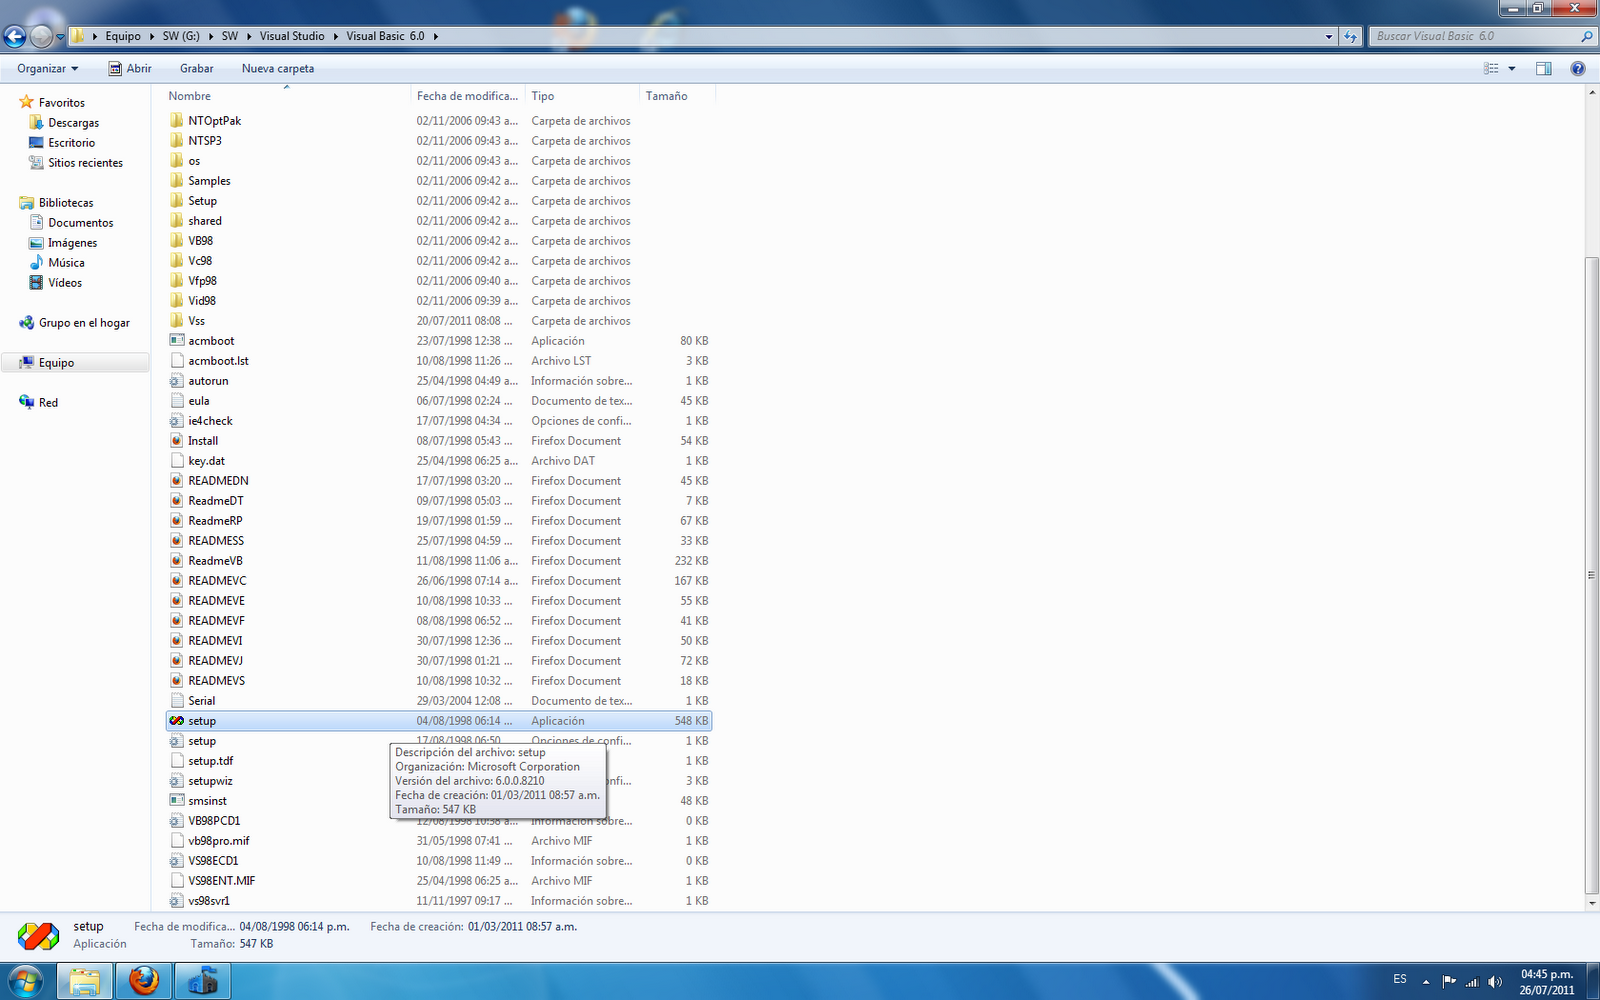Open the recent pages dropdown arrow
The image size is (1600, 1000).
(x=60, y=37)
